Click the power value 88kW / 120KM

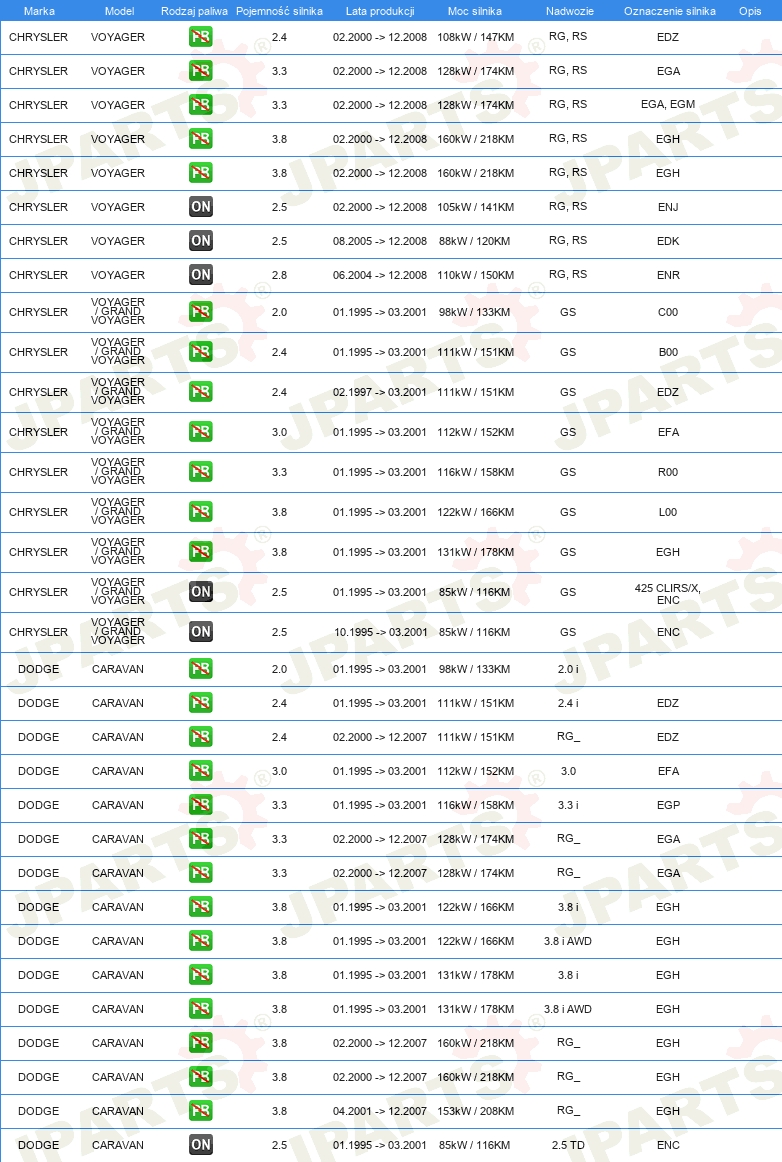click(474, 241)
